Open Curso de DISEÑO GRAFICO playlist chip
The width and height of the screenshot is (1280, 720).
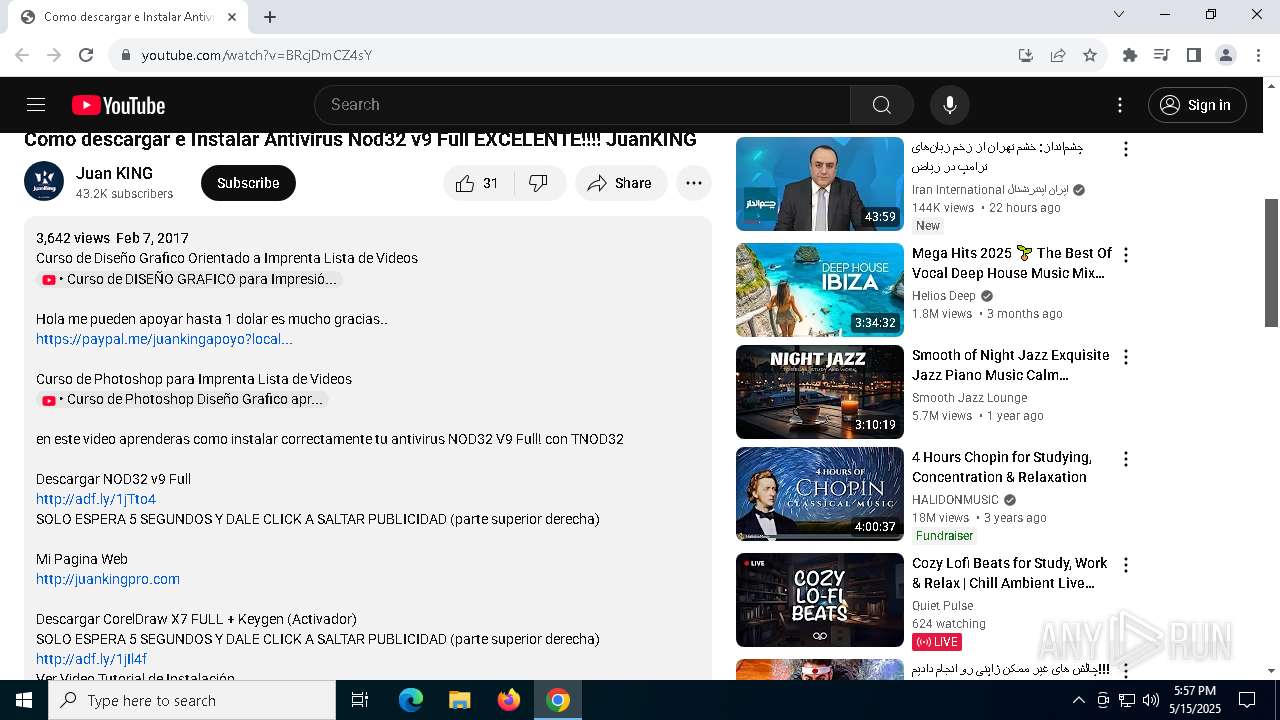tap(189, 280)
